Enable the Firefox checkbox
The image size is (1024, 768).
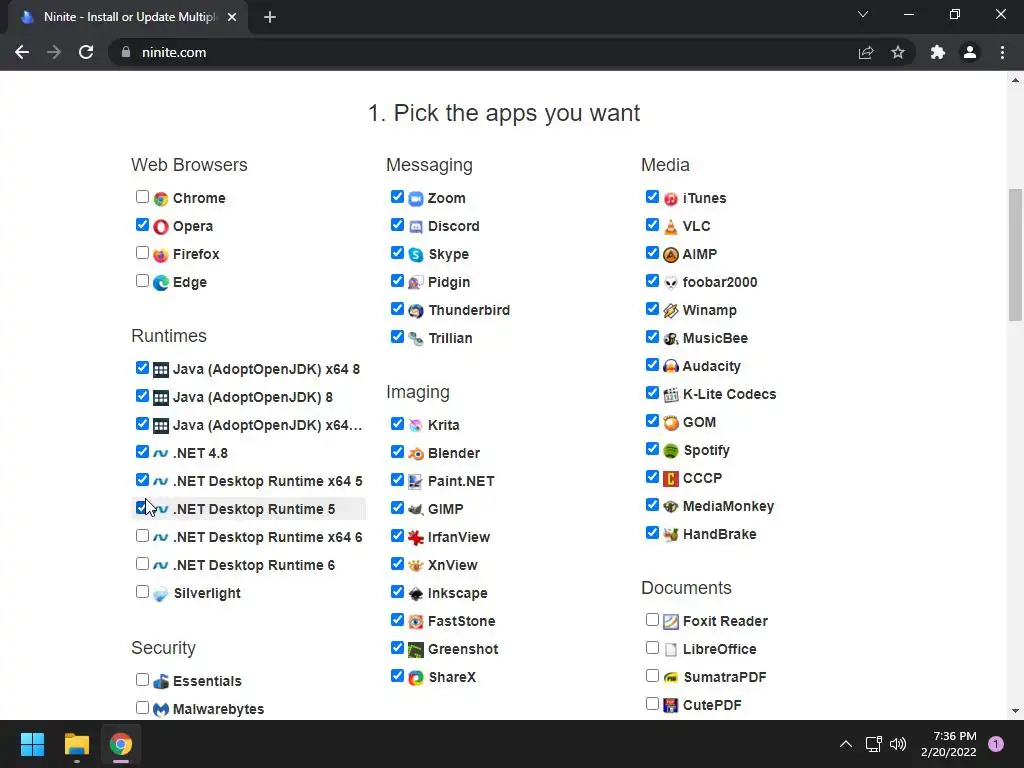coord(142,253)
